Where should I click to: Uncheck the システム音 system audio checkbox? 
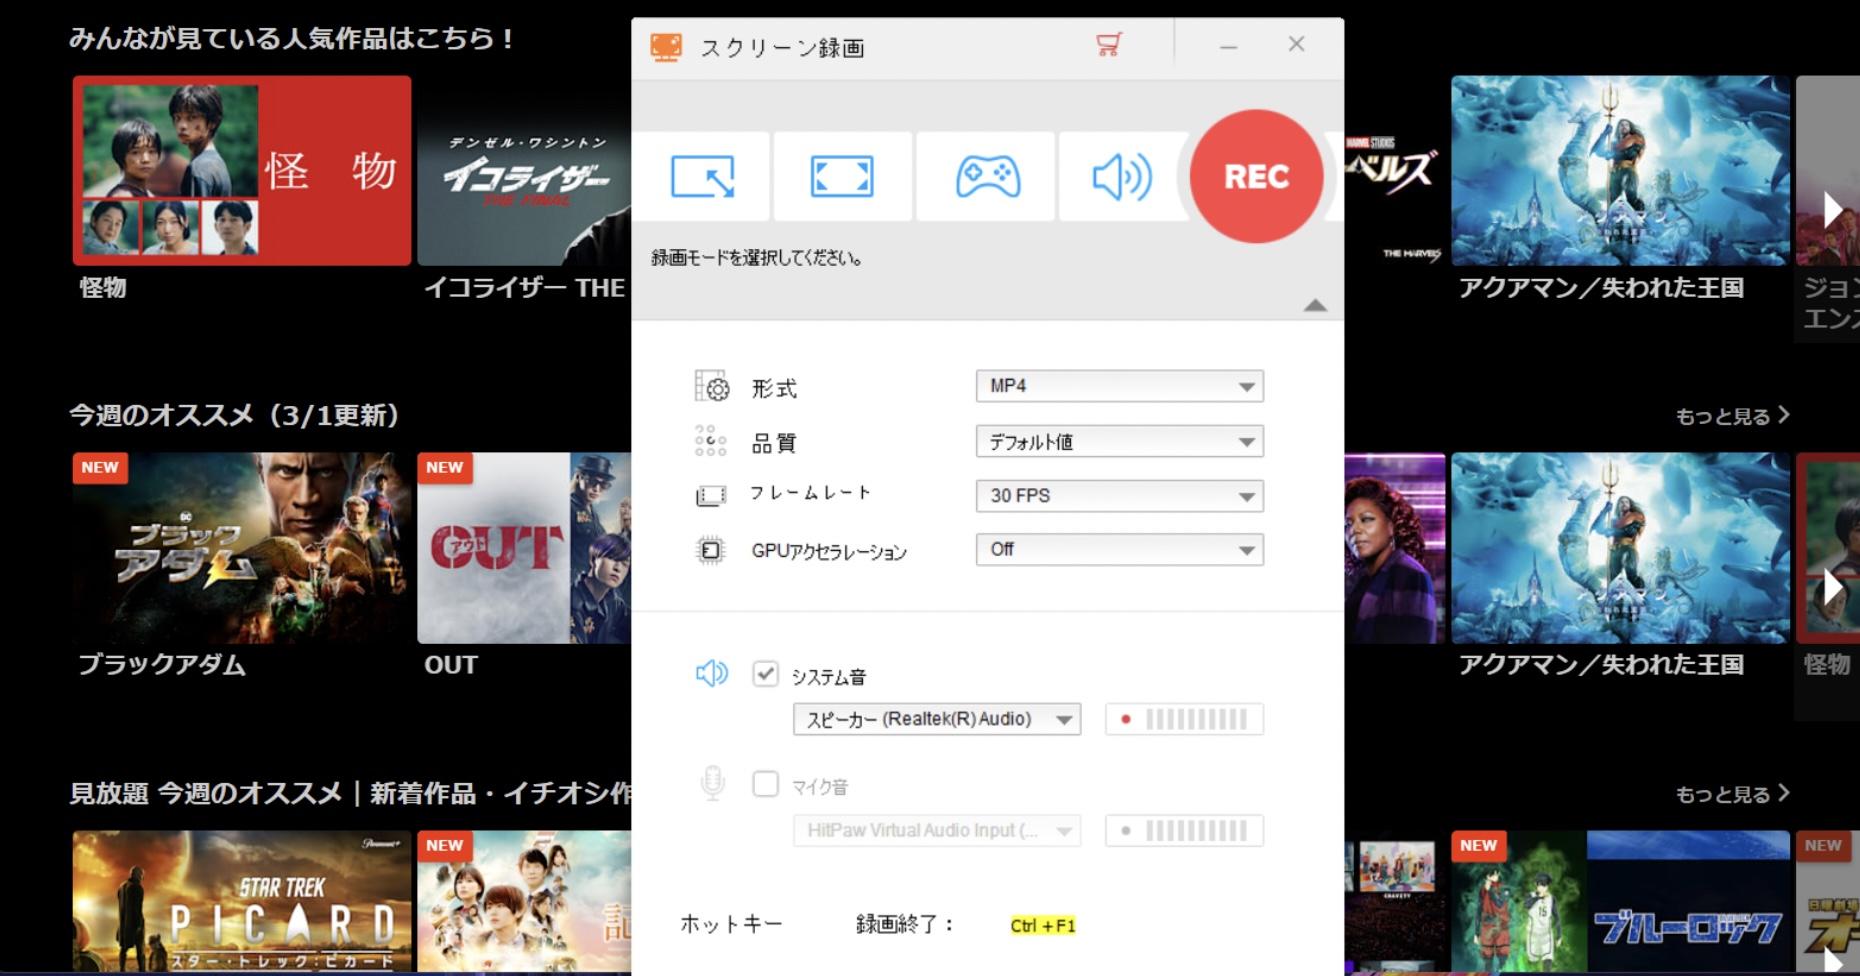pyautogui.click(x=765, y=674)
